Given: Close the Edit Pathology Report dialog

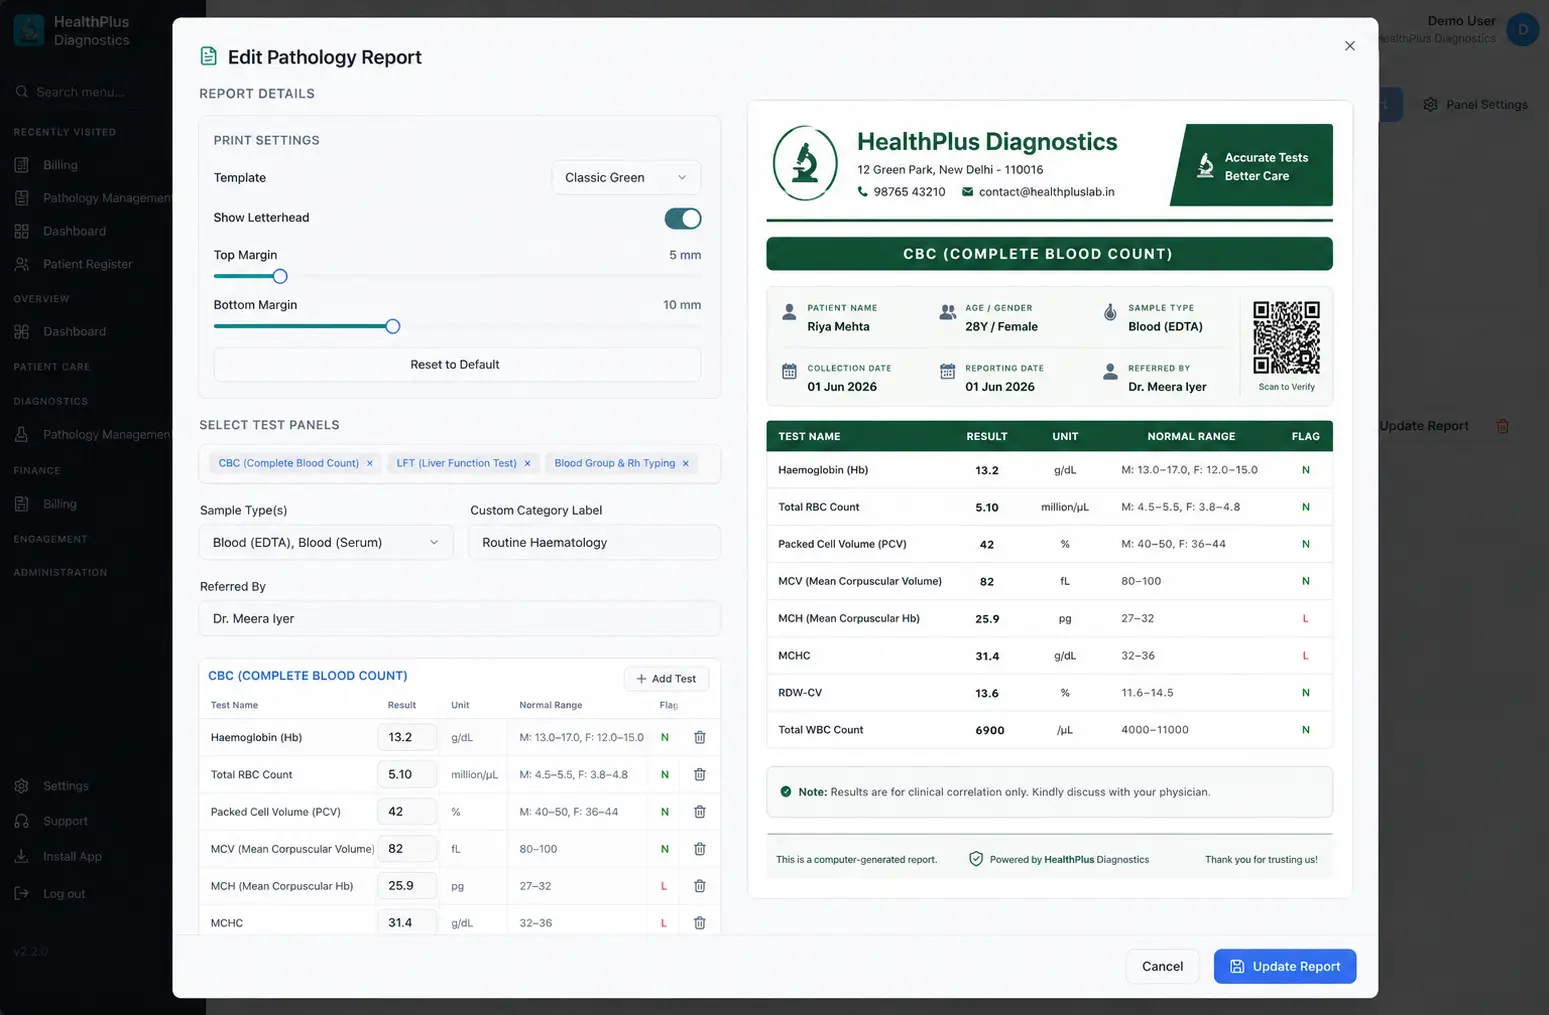Looking at the screenshot, I should 1350,46.
